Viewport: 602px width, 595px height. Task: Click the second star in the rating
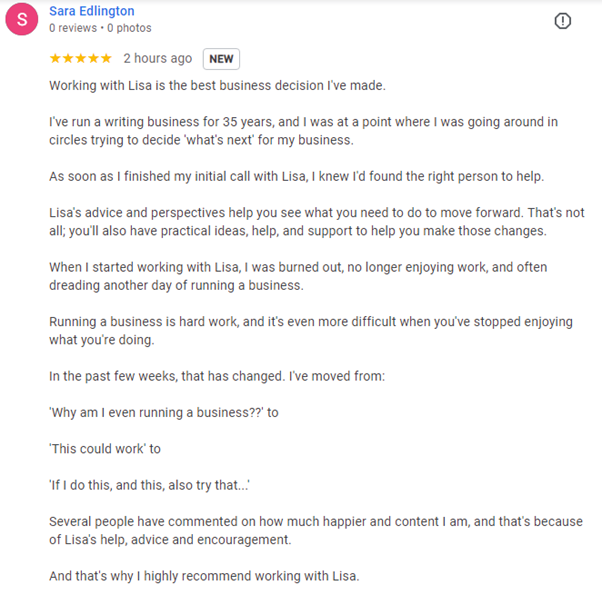click(x=68, y=59)
